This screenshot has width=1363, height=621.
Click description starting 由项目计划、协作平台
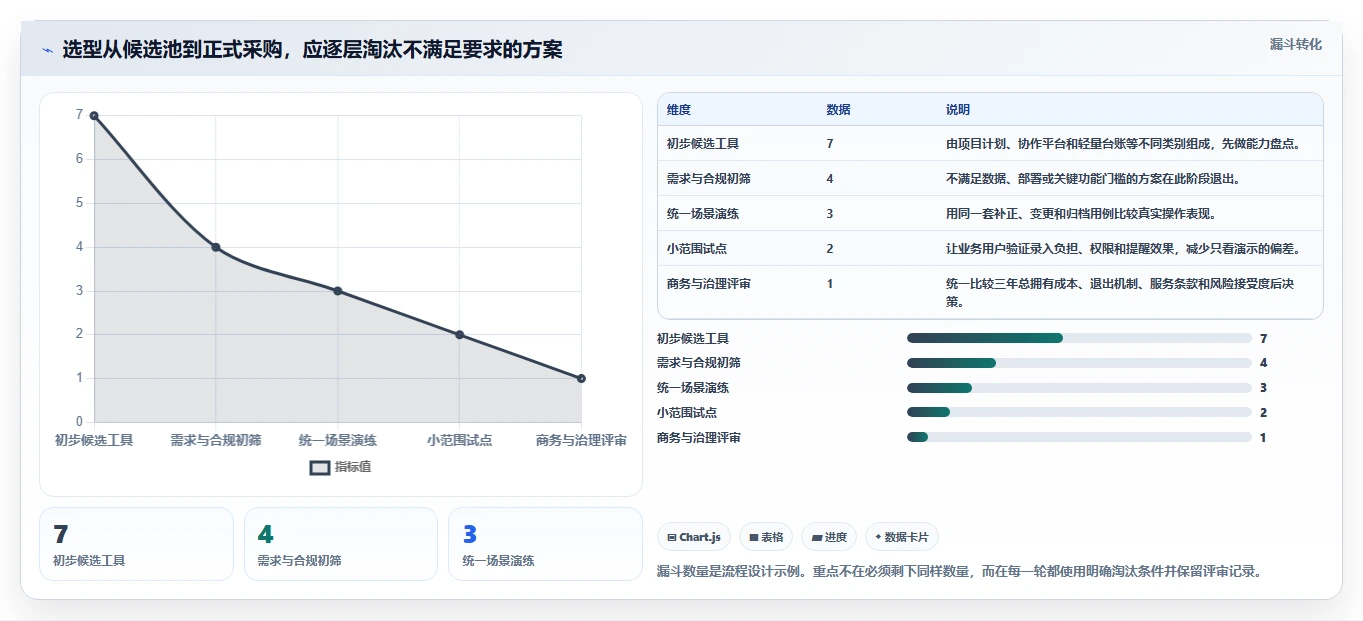(x=1123, y=144)
